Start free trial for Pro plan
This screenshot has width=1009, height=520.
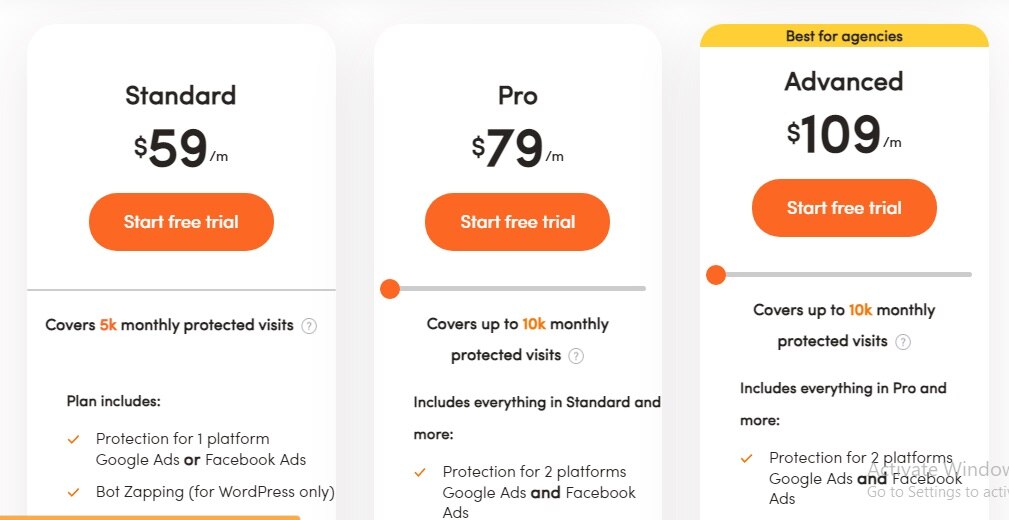pyautogui.click(x=517, y=222)
